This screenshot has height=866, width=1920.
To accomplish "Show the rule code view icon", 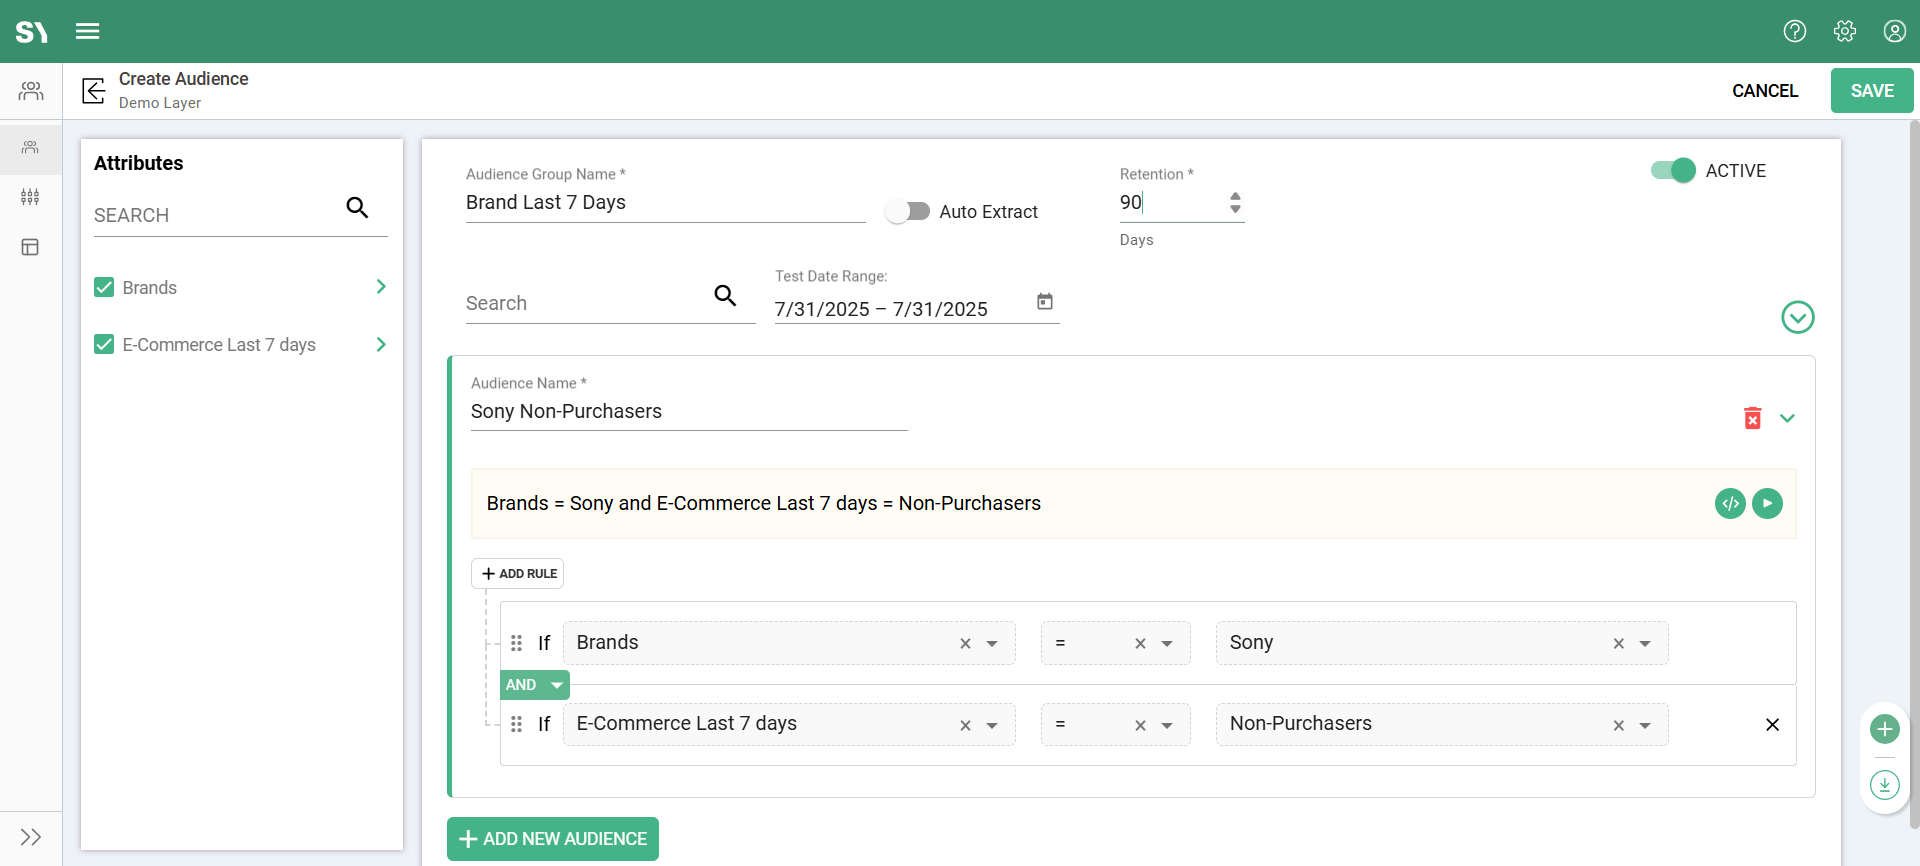I will pos(1730,503).
